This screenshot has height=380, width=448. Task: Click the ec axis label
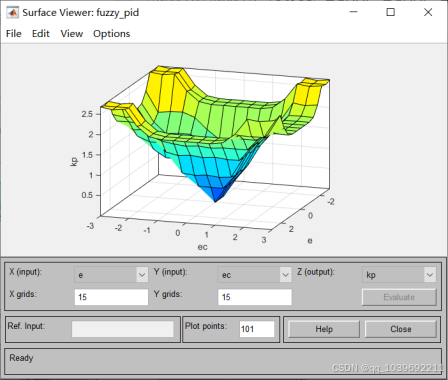point(202,247)
